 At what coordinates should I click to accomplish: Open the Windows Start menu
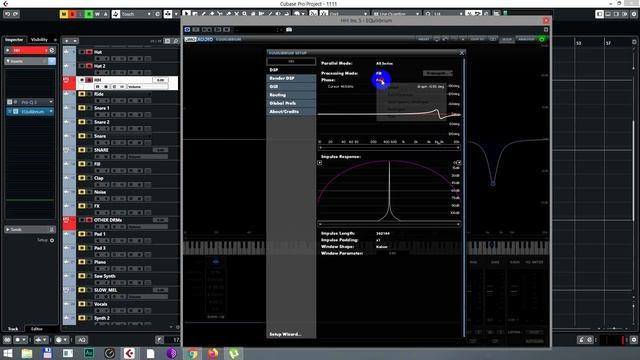pos(7,353)
